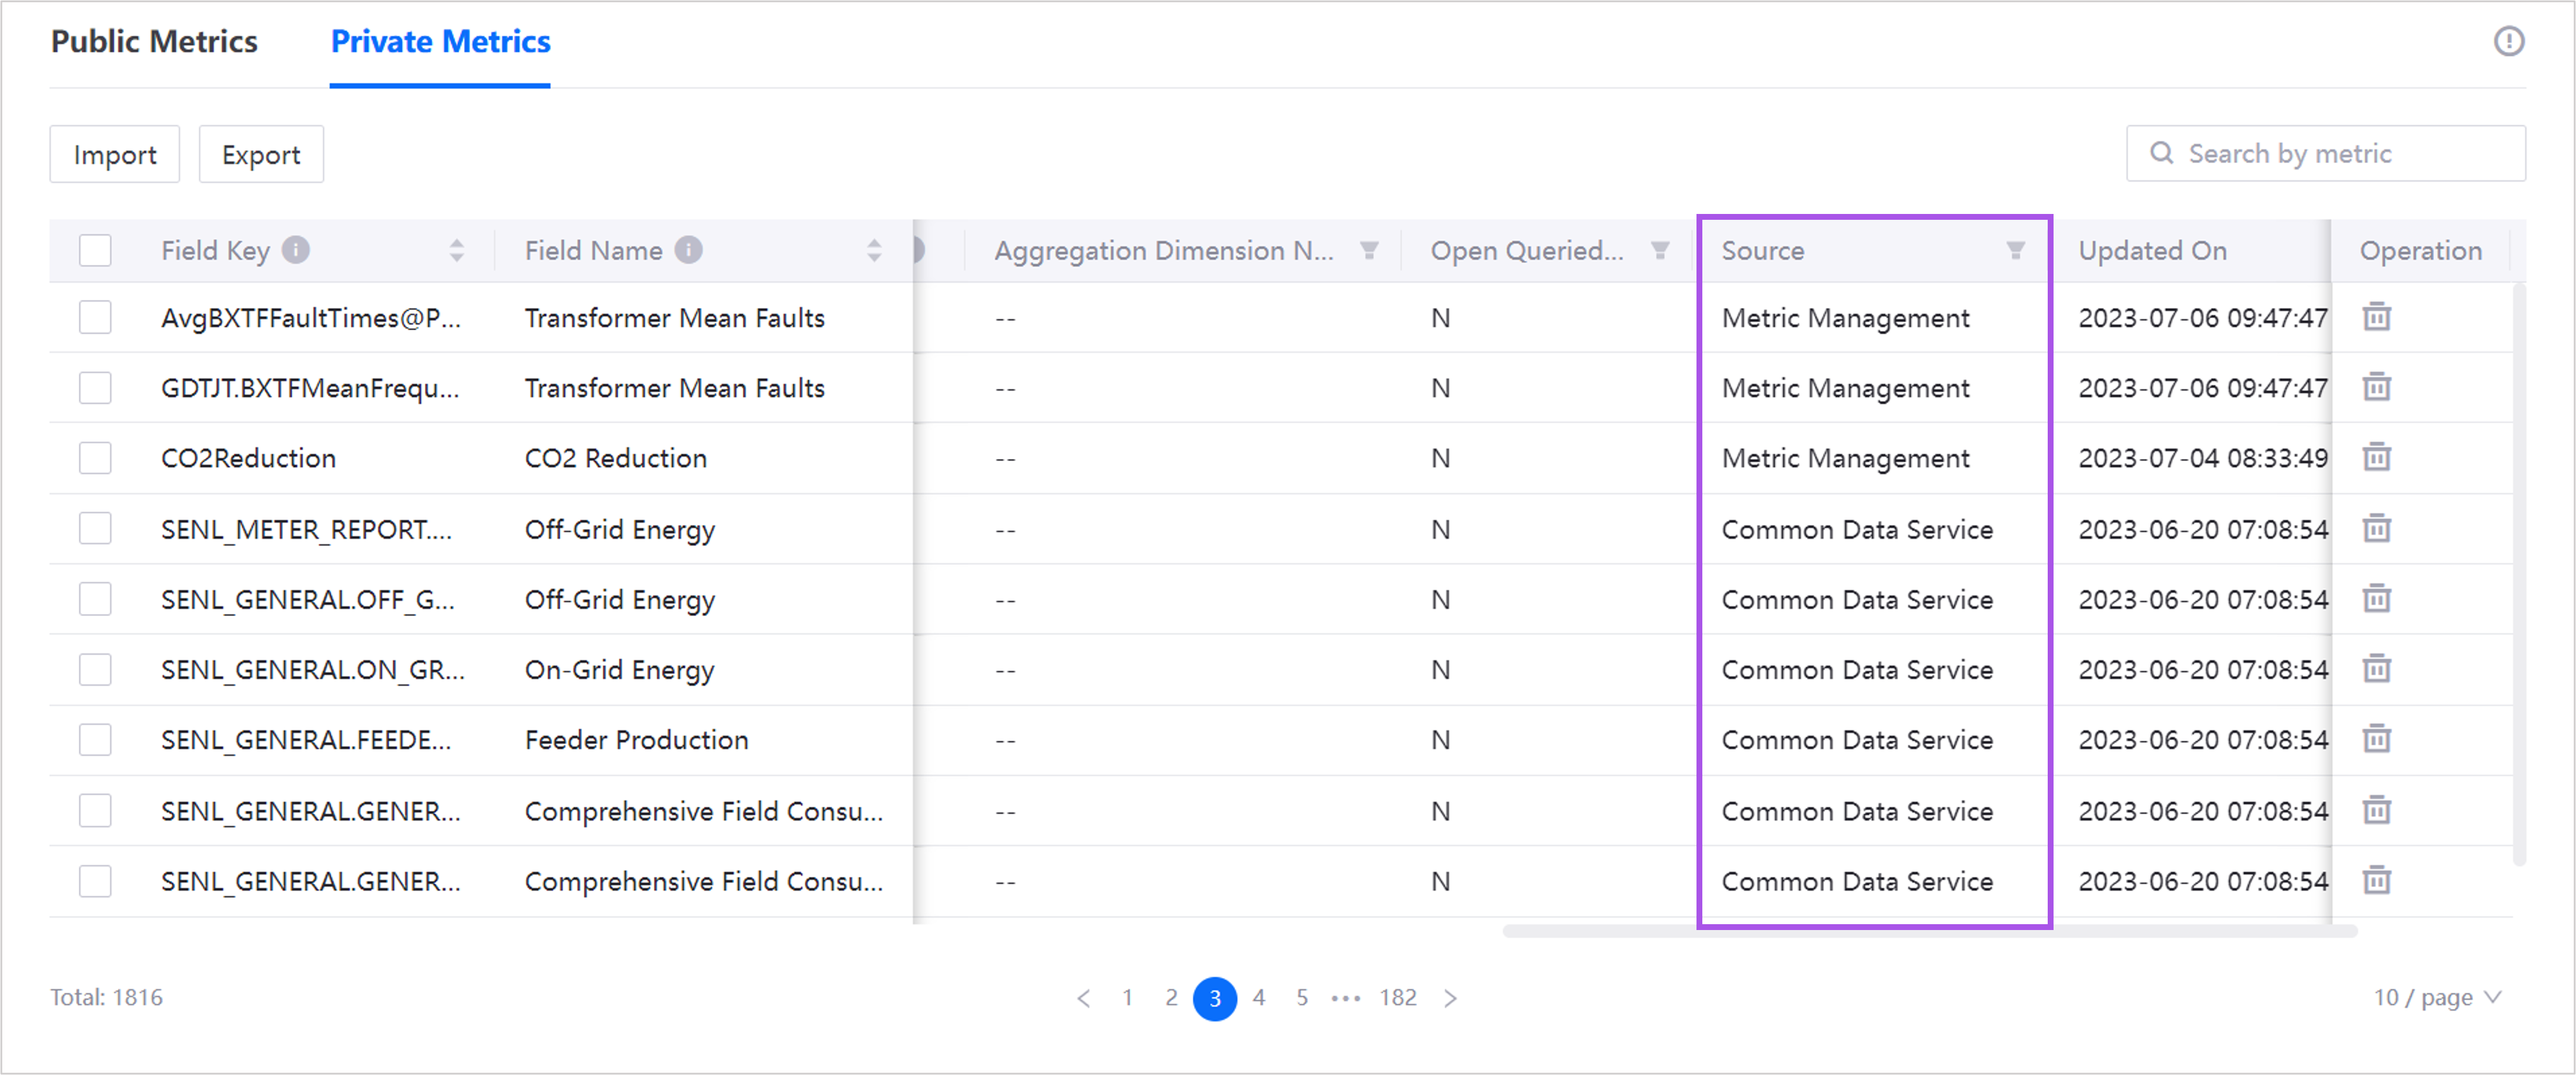Click the Import button
The width and height of the screenshot is (2576, 1075).
point(115,155)
